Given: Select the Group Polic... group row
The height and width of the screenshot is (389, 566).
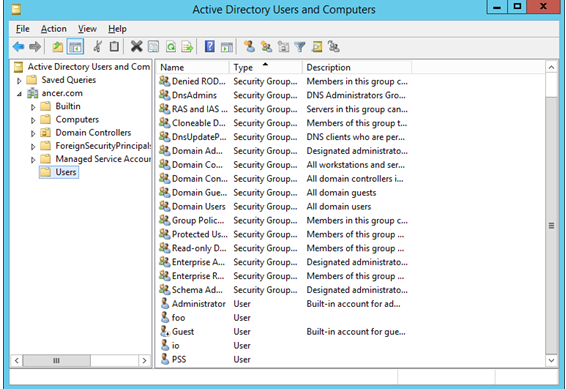Looking at the screenshot, I should pos(283,220).
